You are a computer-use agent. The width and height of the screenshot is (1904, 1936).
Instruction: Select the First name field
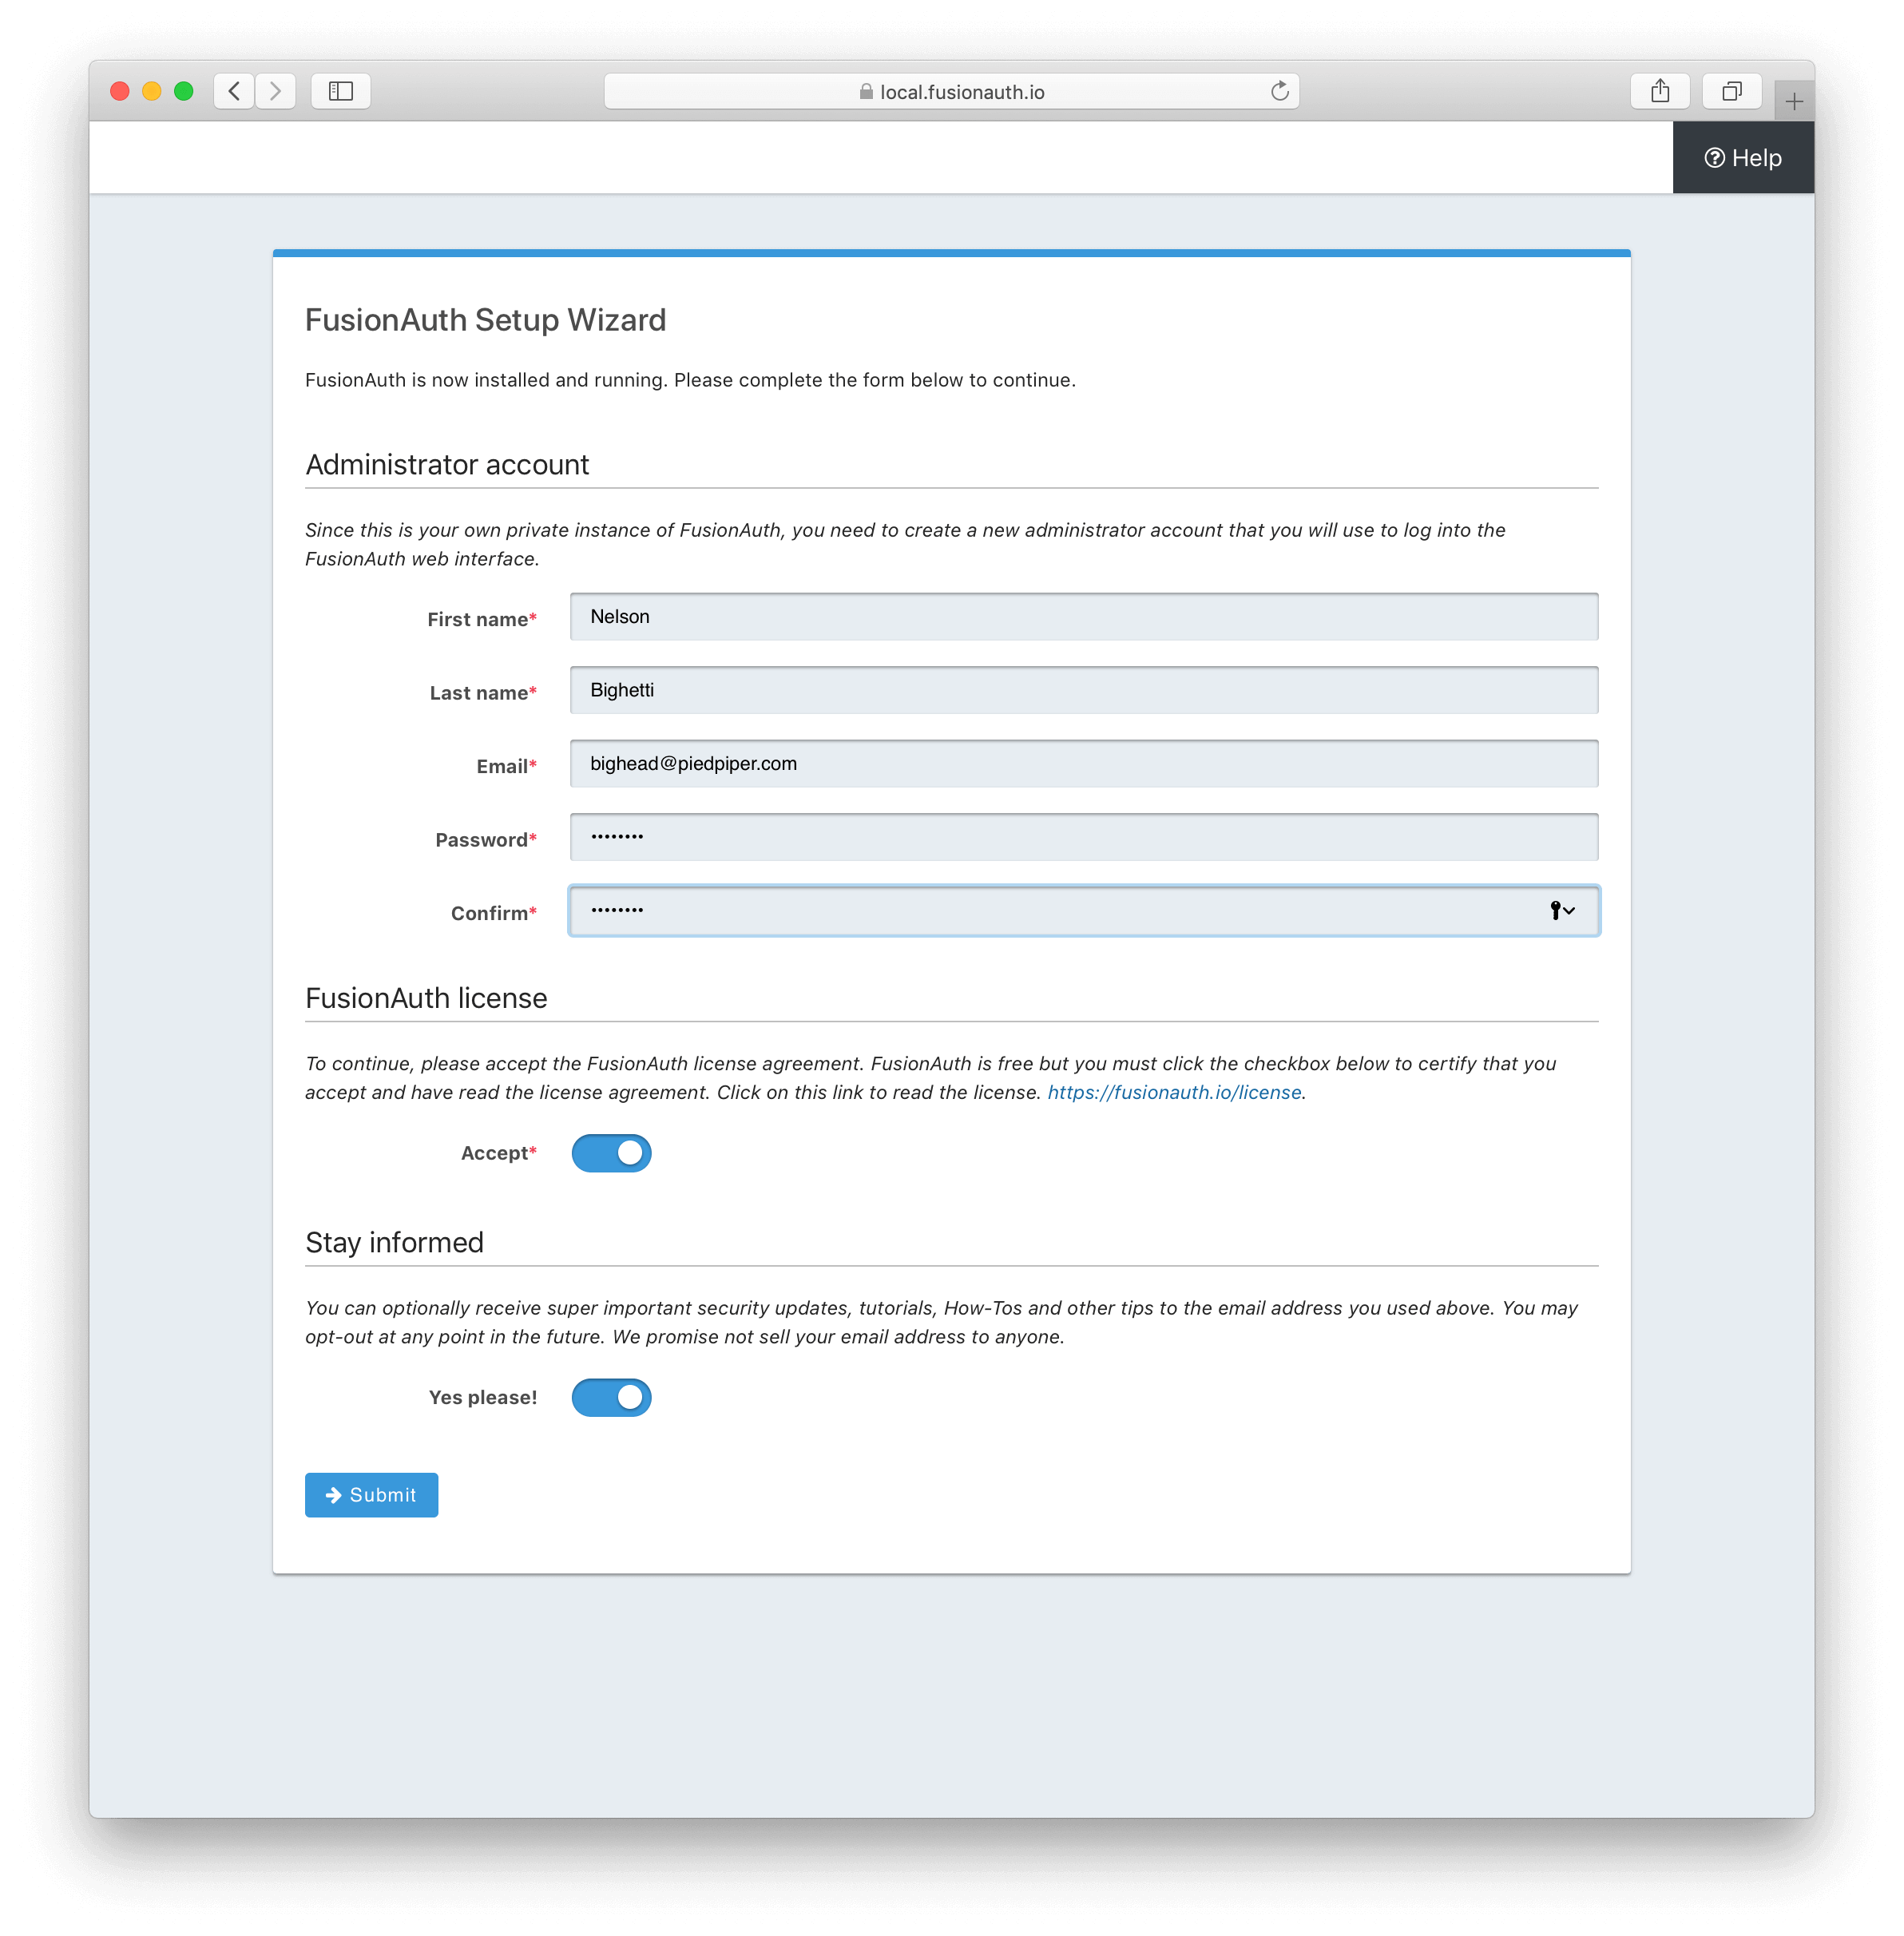[x=1083, y=616]
